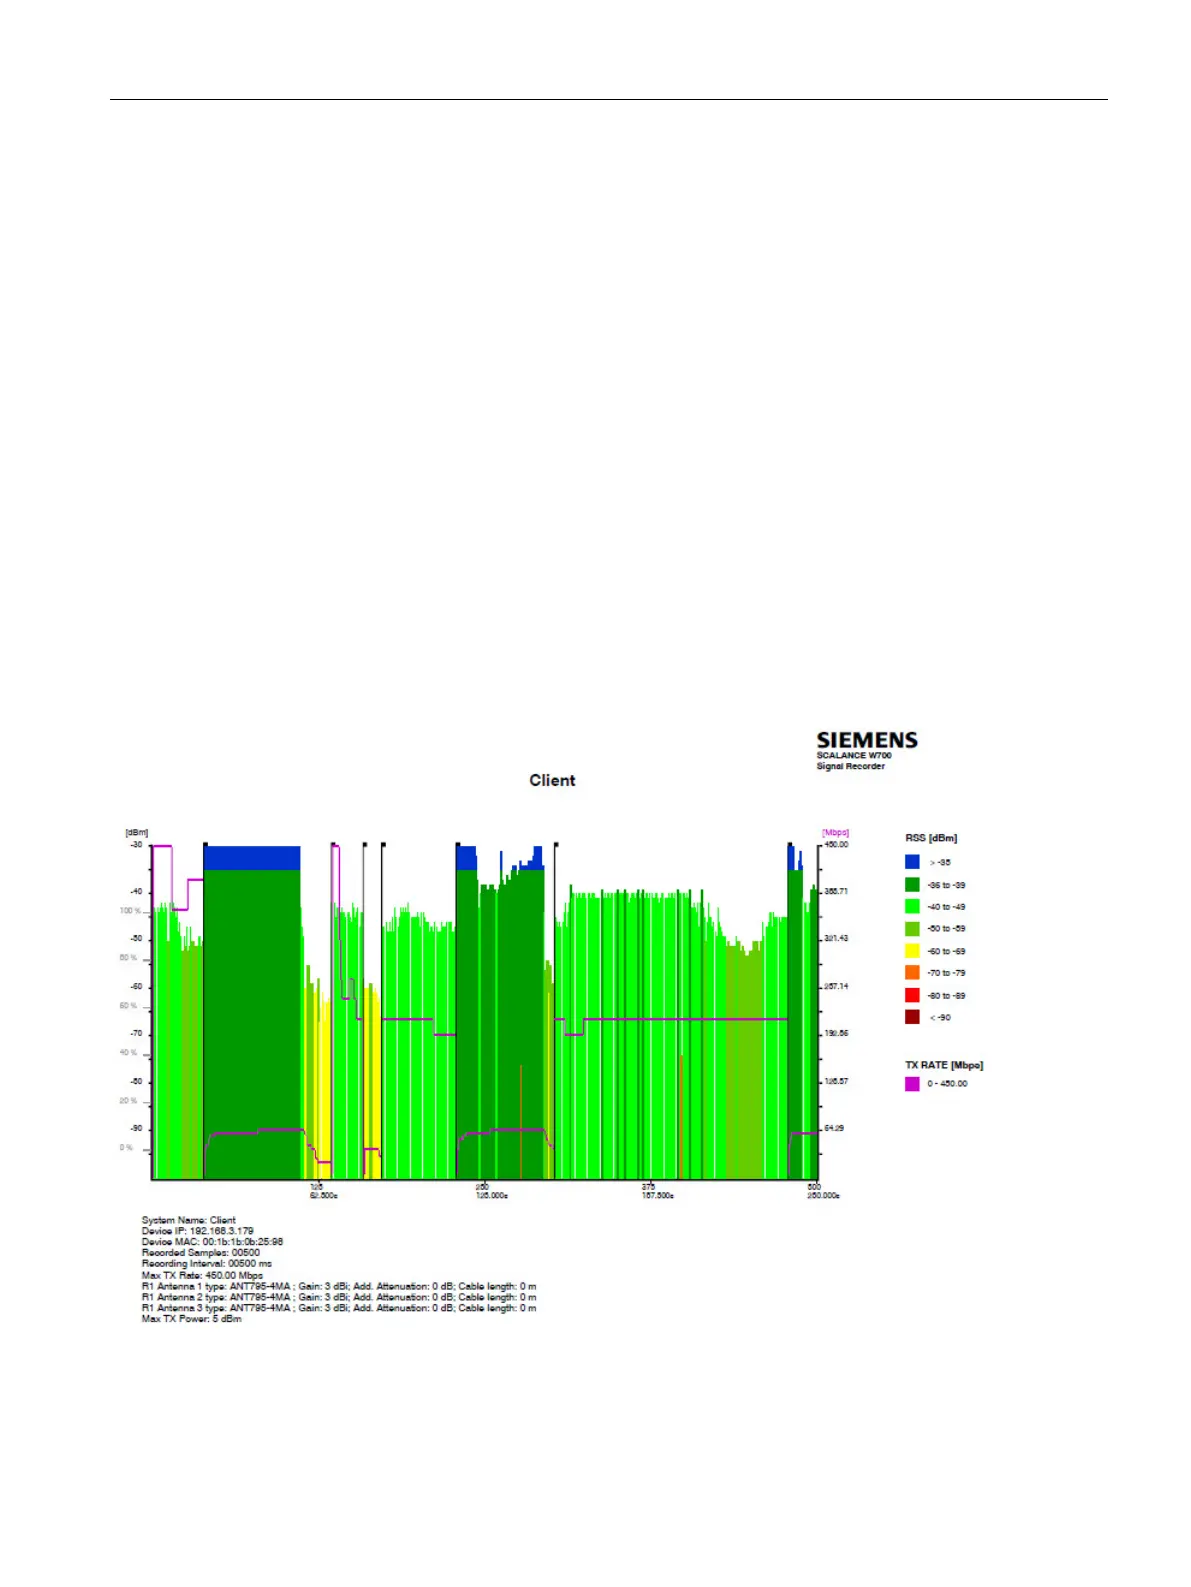Viewport: 1191px width, 1587px height.
Task: Click the '385.71' right axis value
Action: 836,891
